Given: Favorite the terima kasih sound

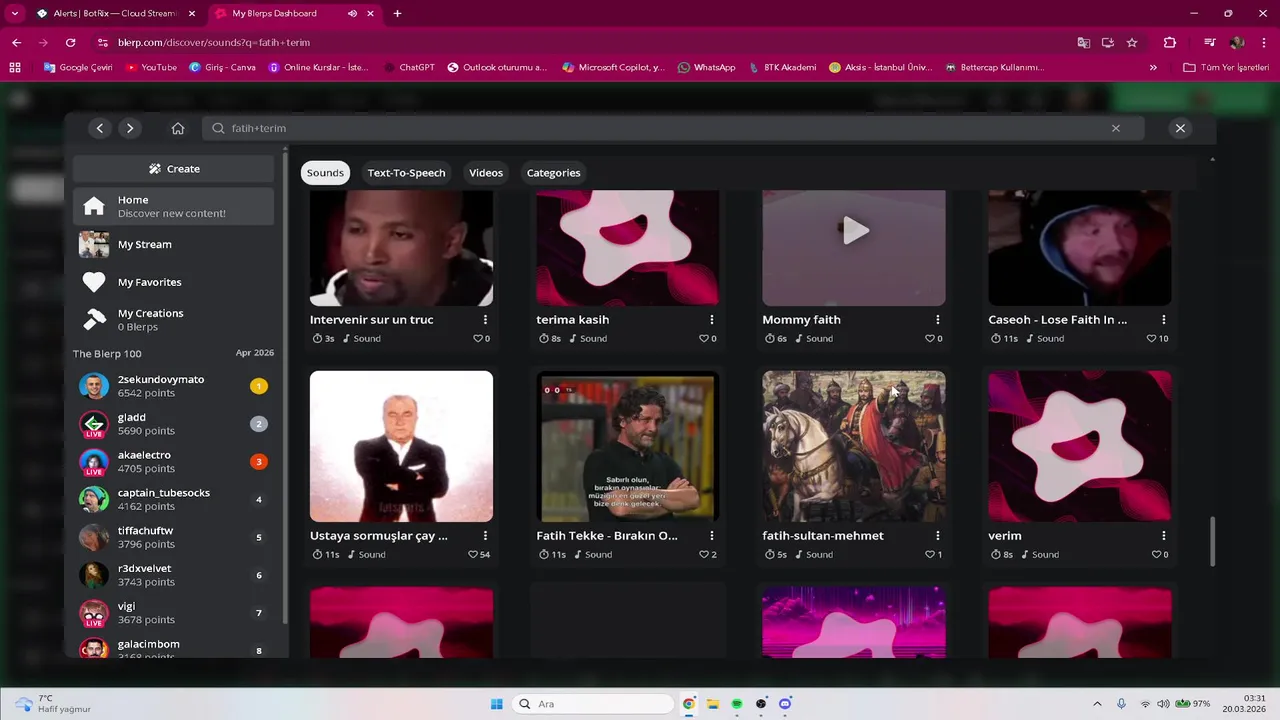Looking at the screenshot, I should (704, 339).
